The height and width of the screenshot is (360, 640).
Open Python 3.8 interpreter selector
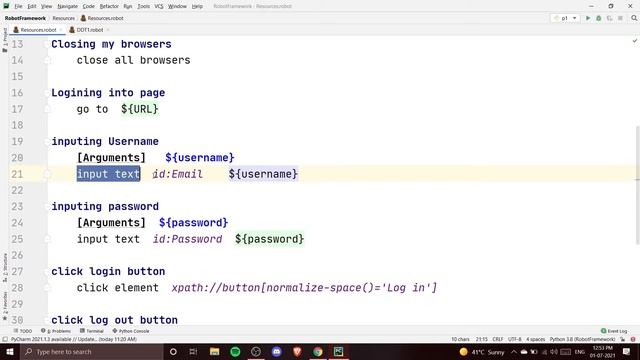582,339
